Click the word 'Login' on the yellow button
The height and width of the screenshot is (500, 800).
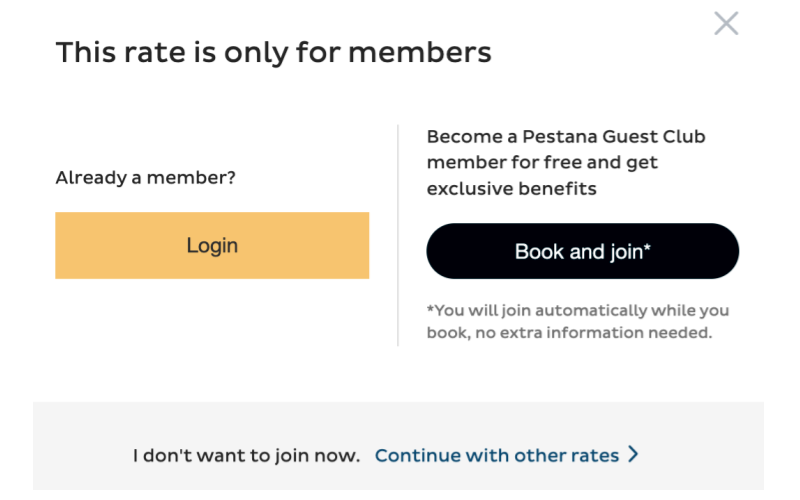[x=212, y=245]
